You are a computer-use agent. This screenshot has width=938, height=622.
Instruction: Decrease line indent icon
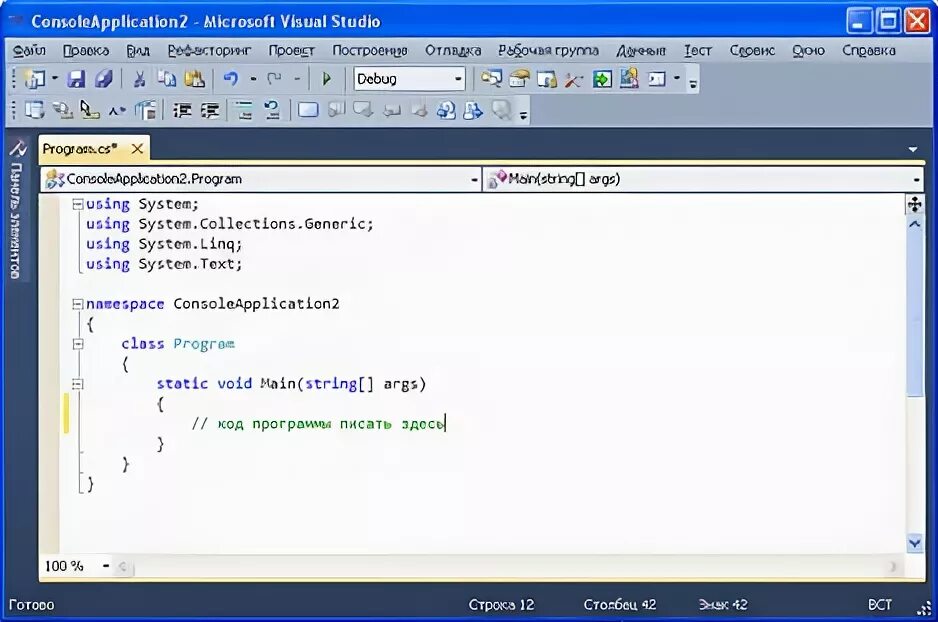(182, 110)
